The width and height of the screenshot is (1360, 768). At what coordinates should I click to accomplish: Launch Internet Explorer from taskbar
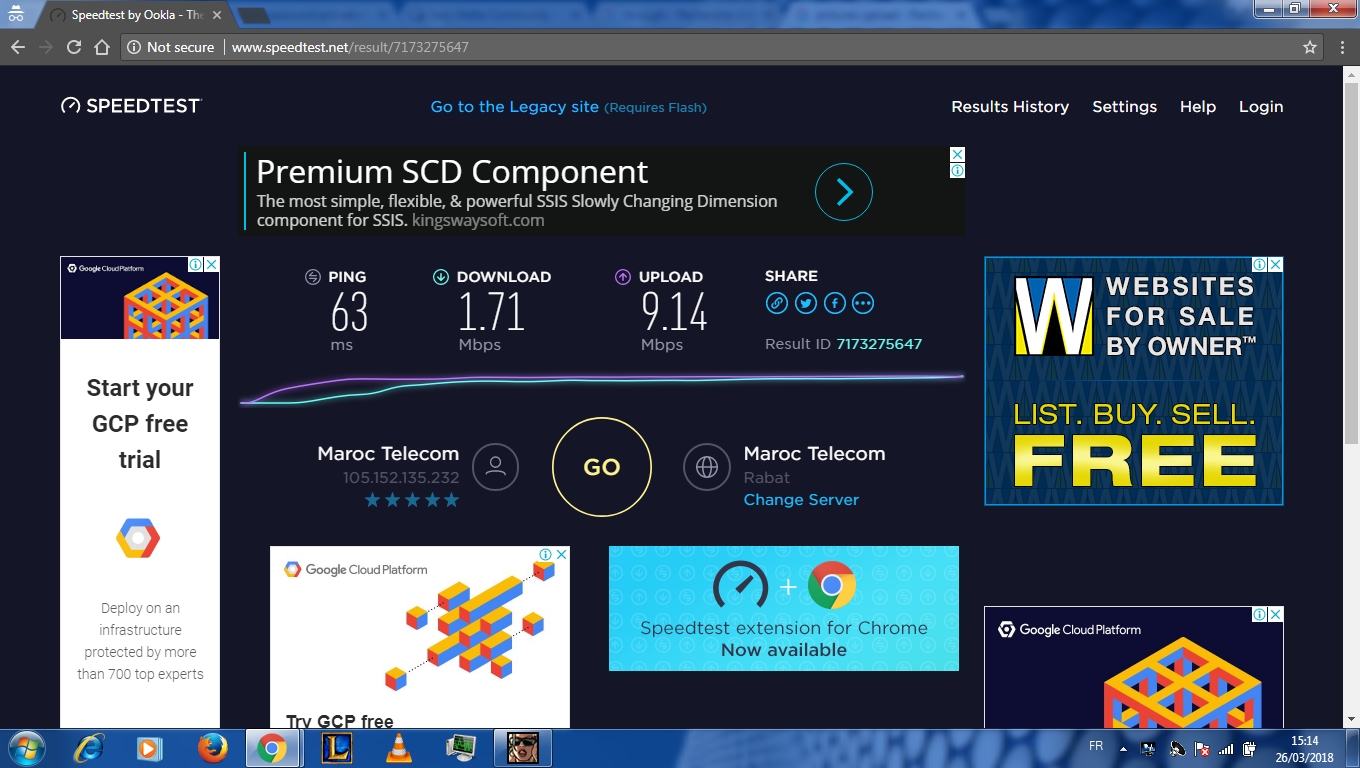90,748
